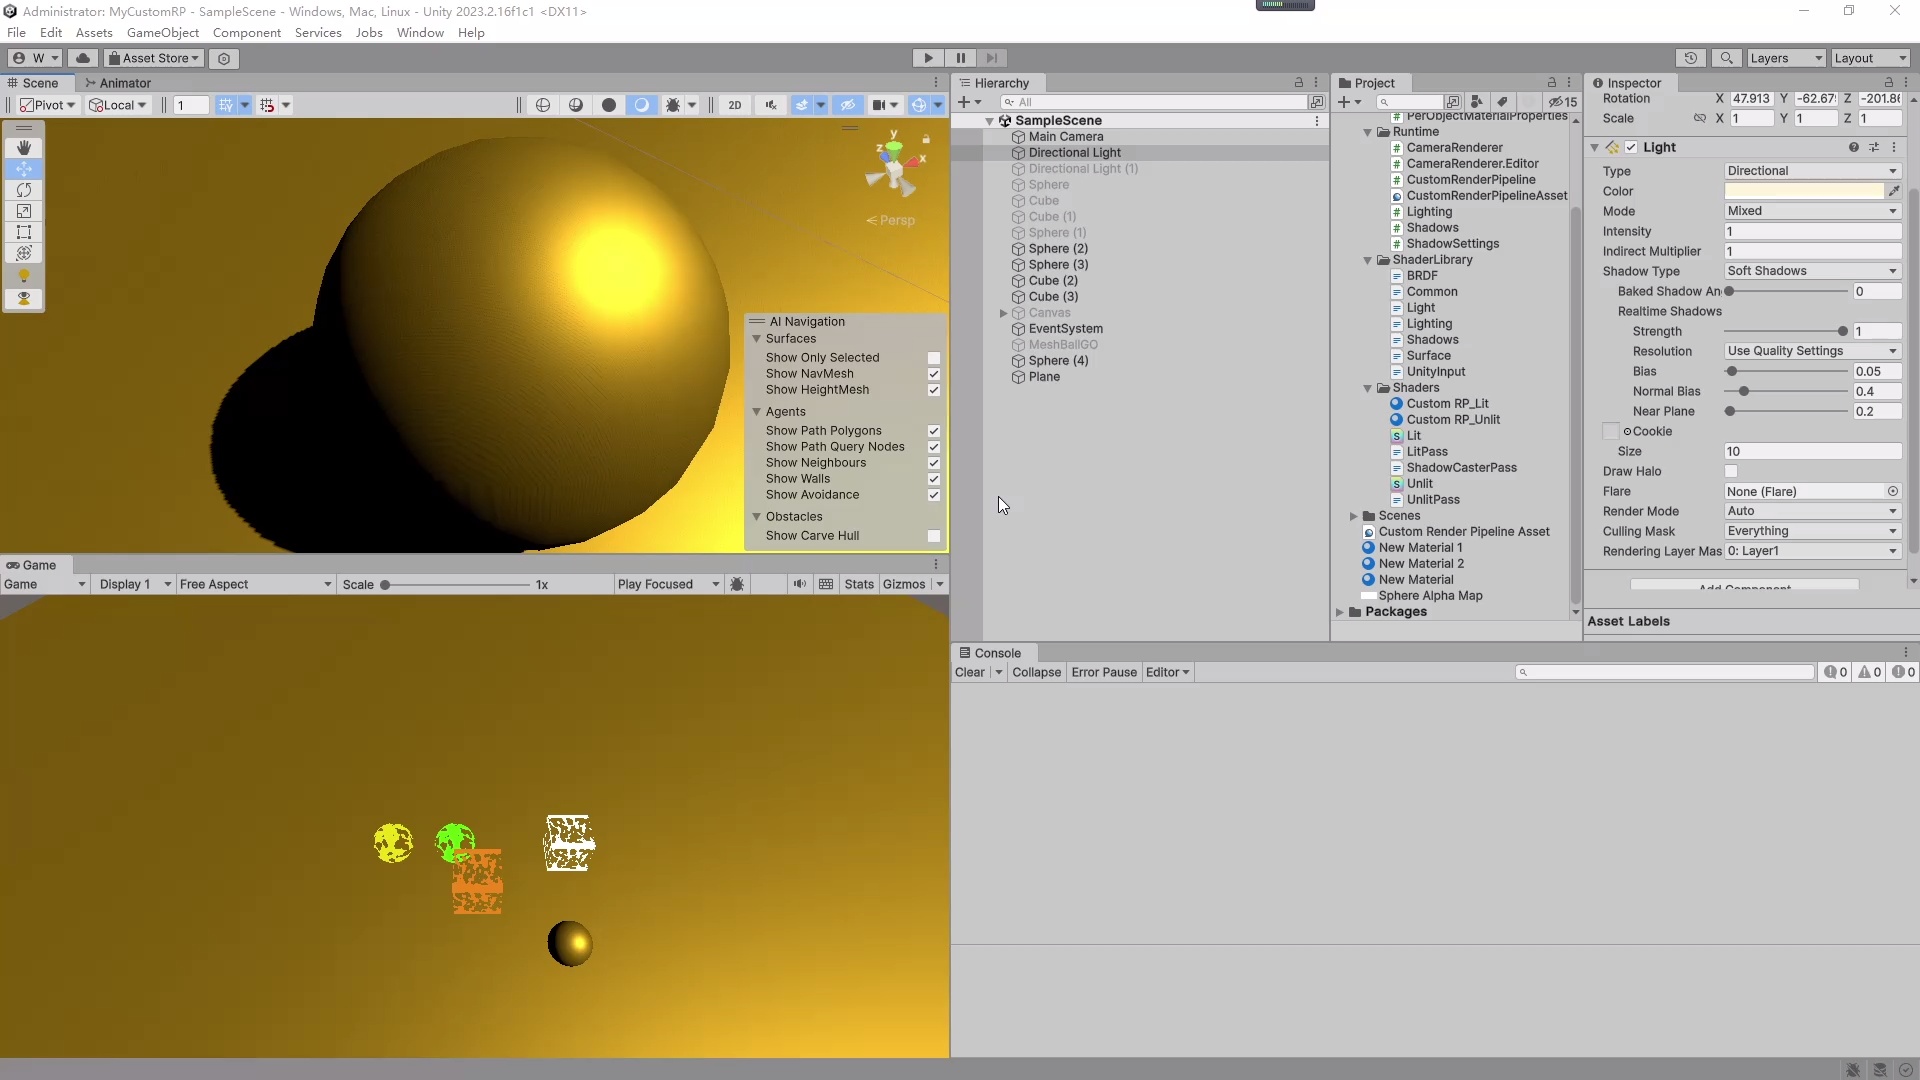
Task: Open the GameObject menu
Action: (162, 33)
